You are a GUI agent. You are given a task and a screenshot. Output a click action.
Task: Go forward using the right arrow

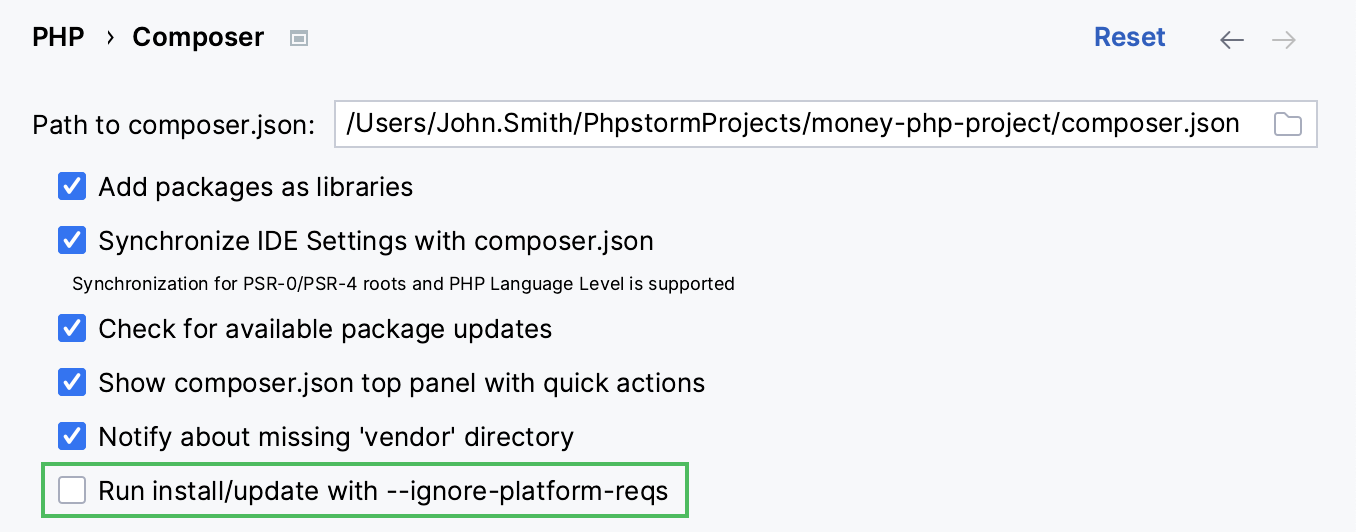[x=1284, y=40]
